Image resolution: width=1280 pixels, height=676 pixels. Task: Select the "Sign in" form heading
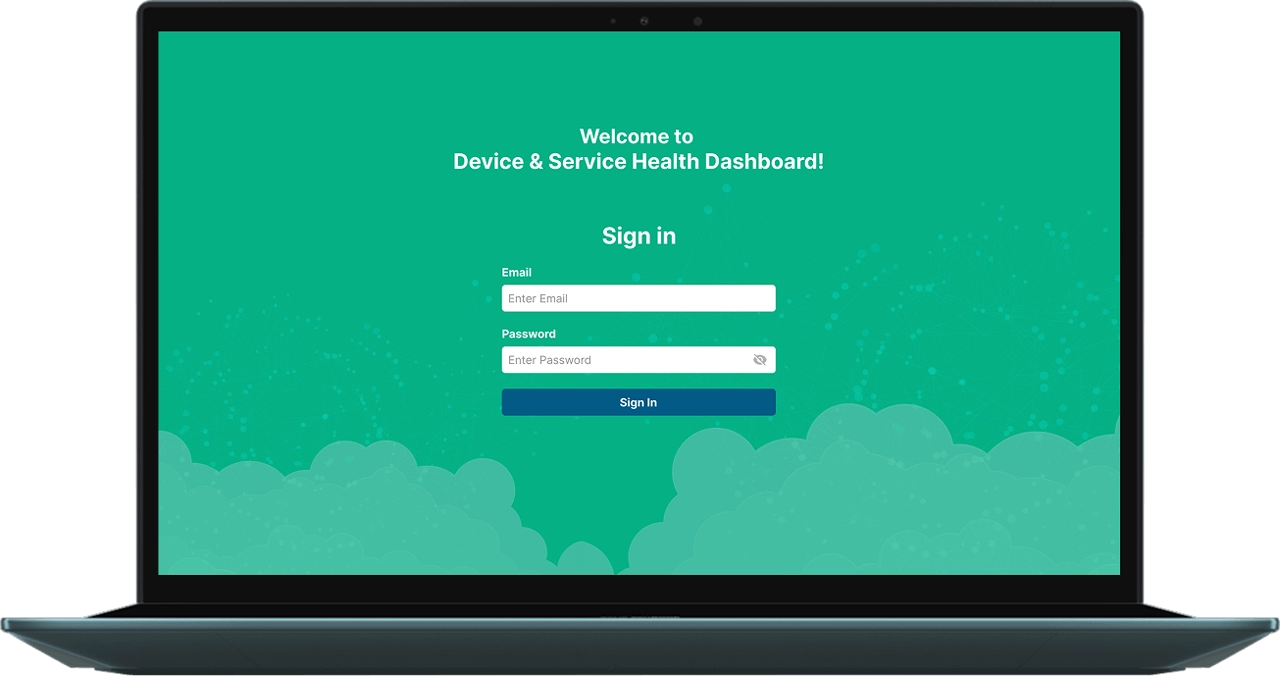[x=638, y=236]
